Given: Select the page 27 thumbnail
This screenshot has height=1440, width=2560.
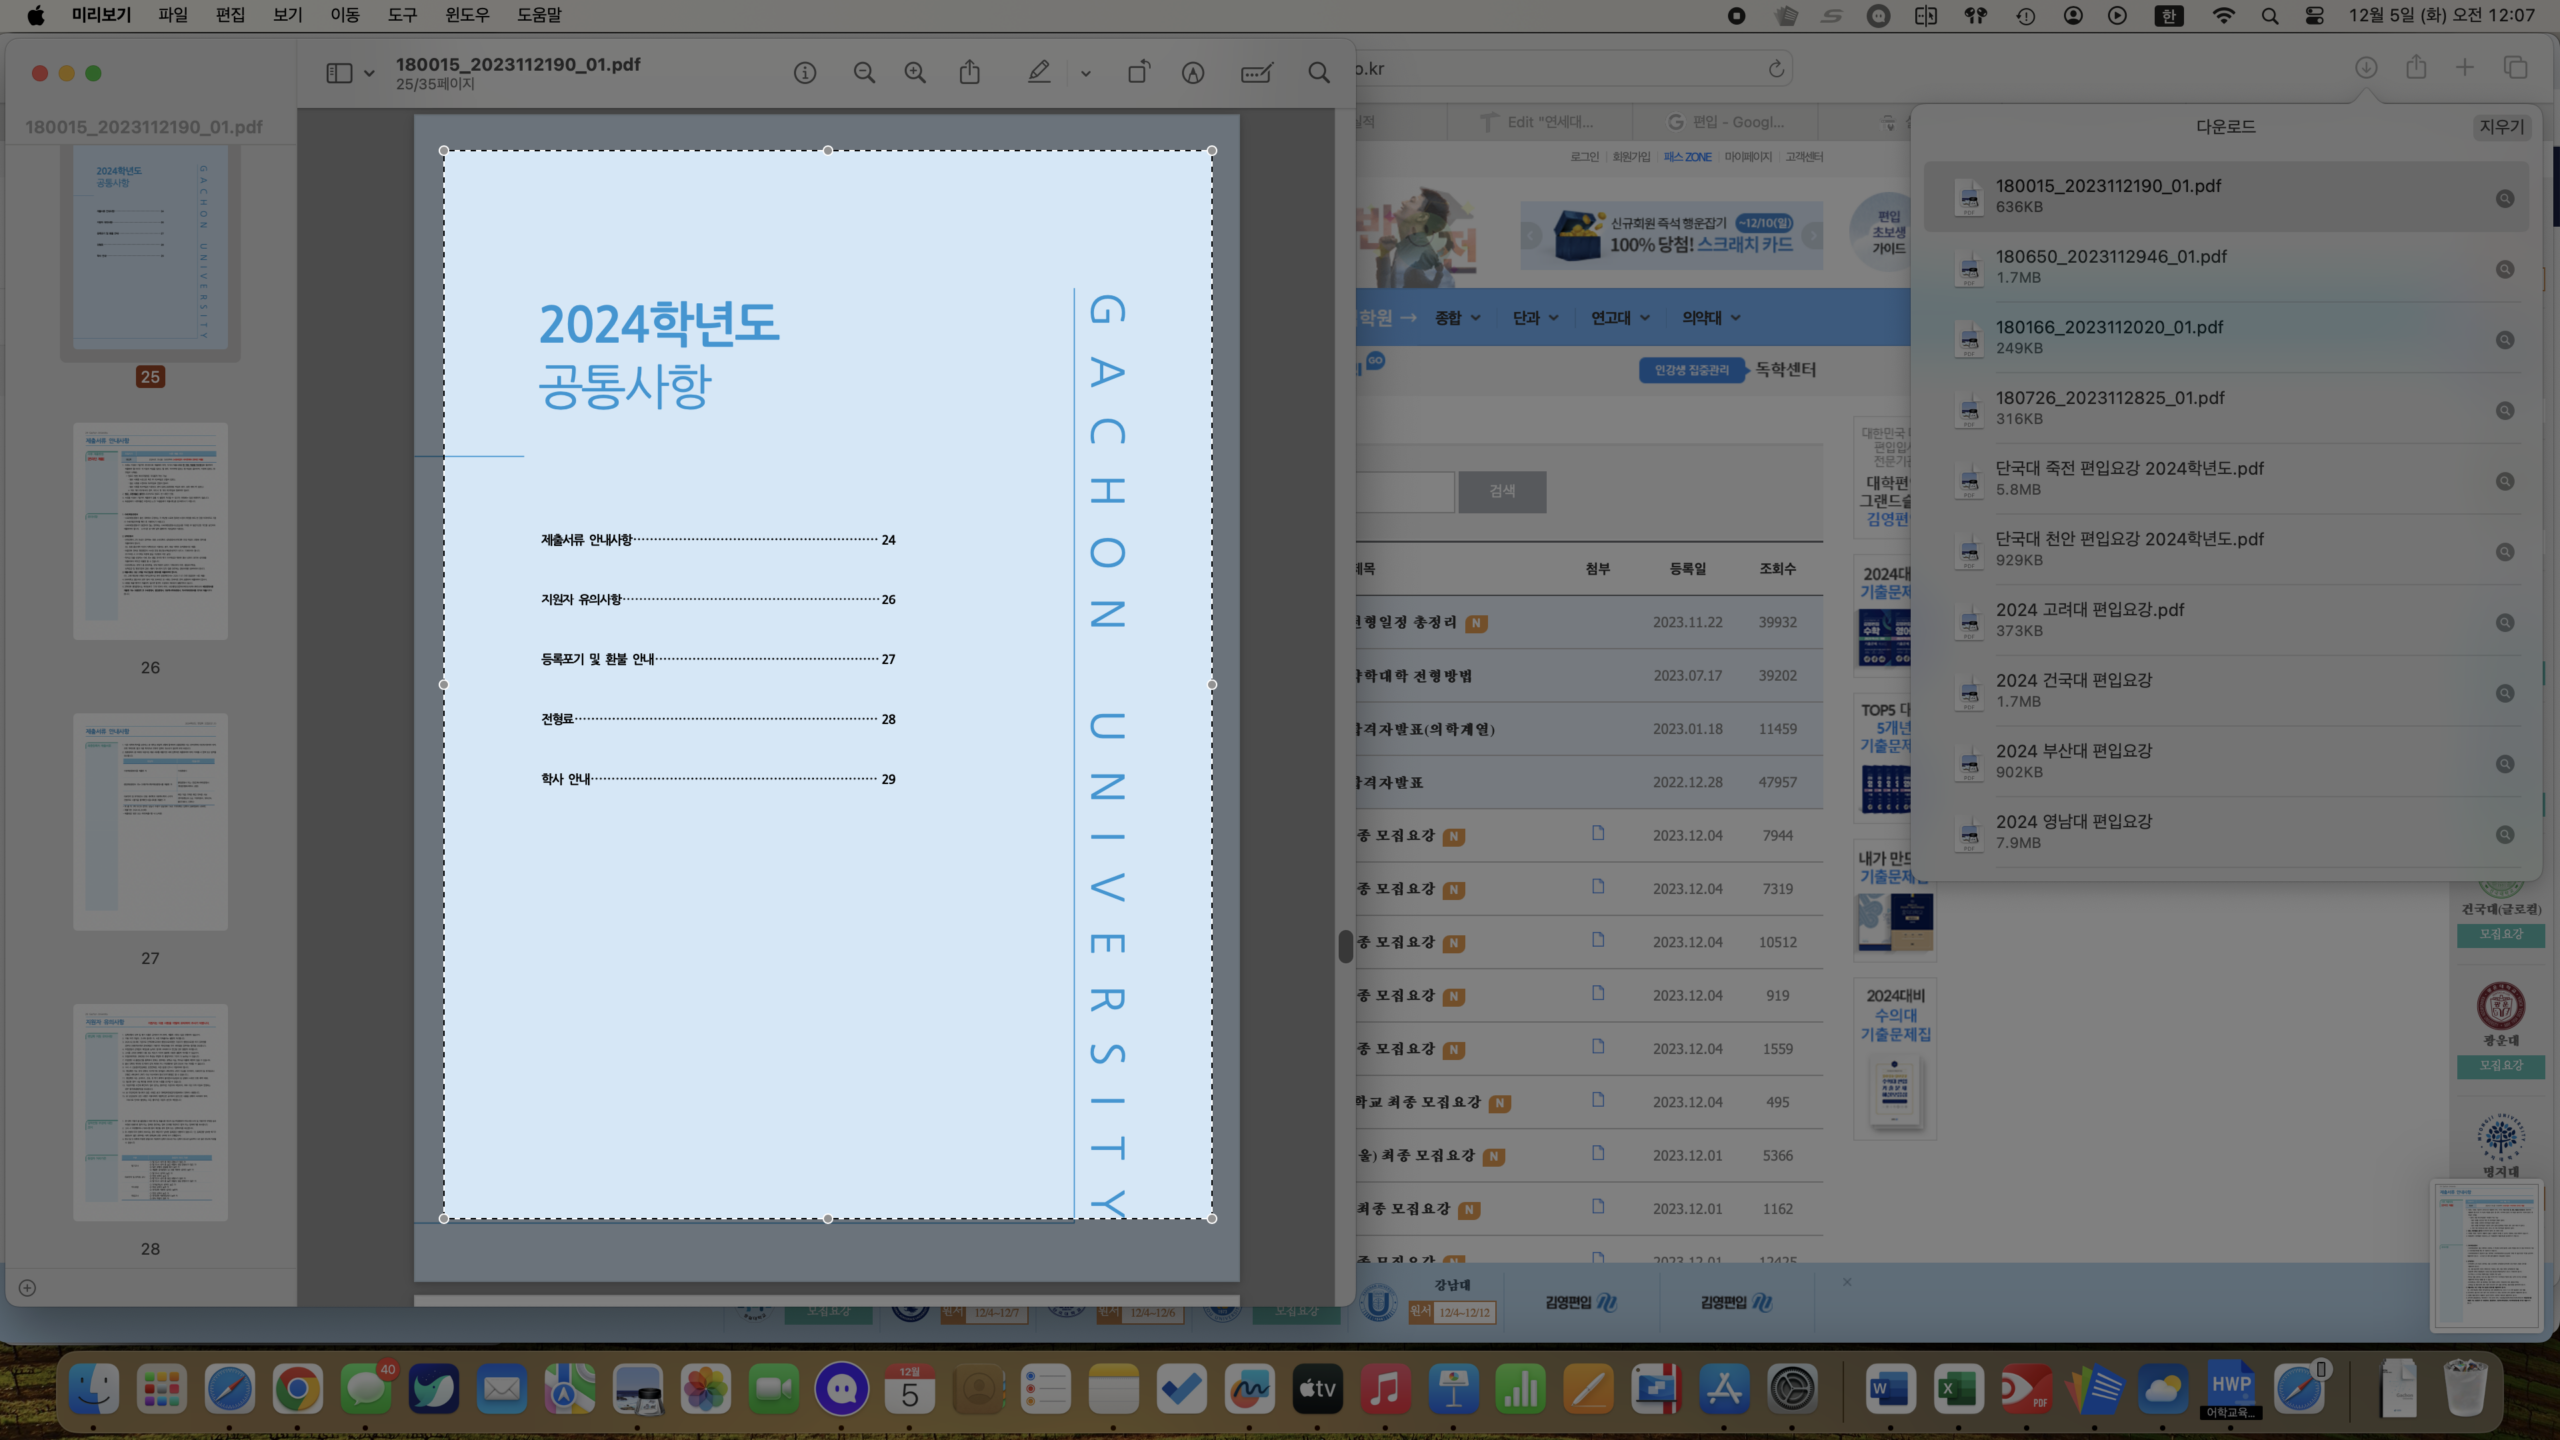Looking at the screenshot, I should [x=150, y=822].
